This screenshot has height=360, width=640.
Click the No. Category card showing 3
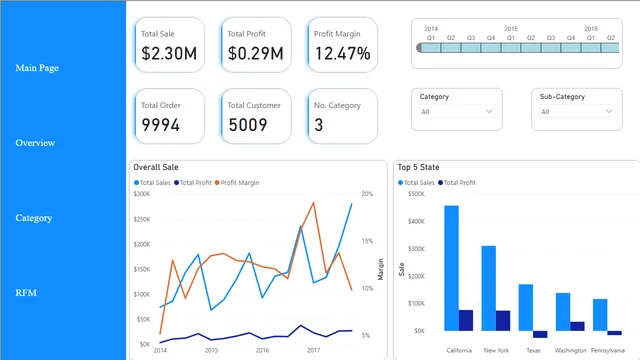(342, 116)
